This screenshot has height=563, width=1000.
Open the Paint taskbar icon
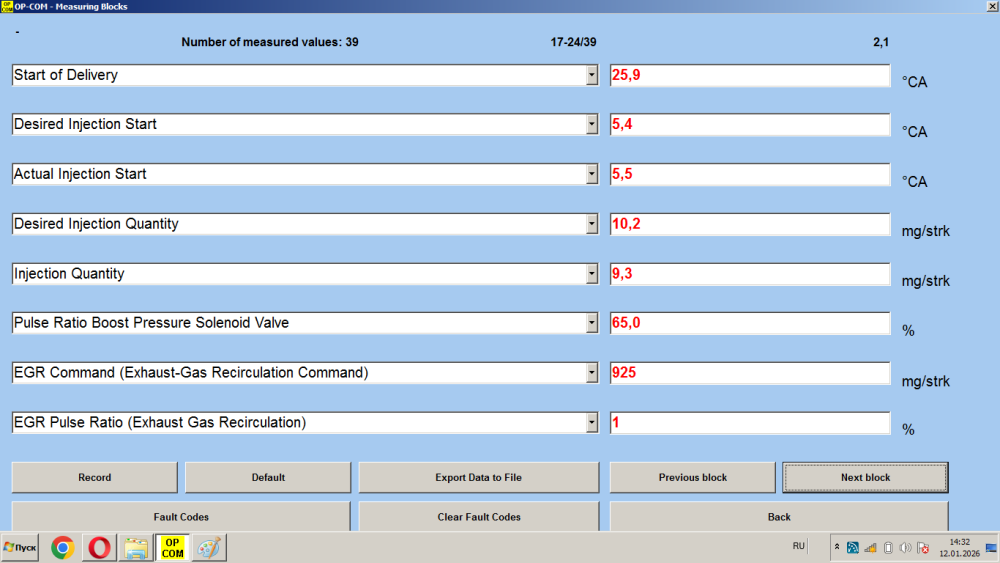tap(210, 547)
